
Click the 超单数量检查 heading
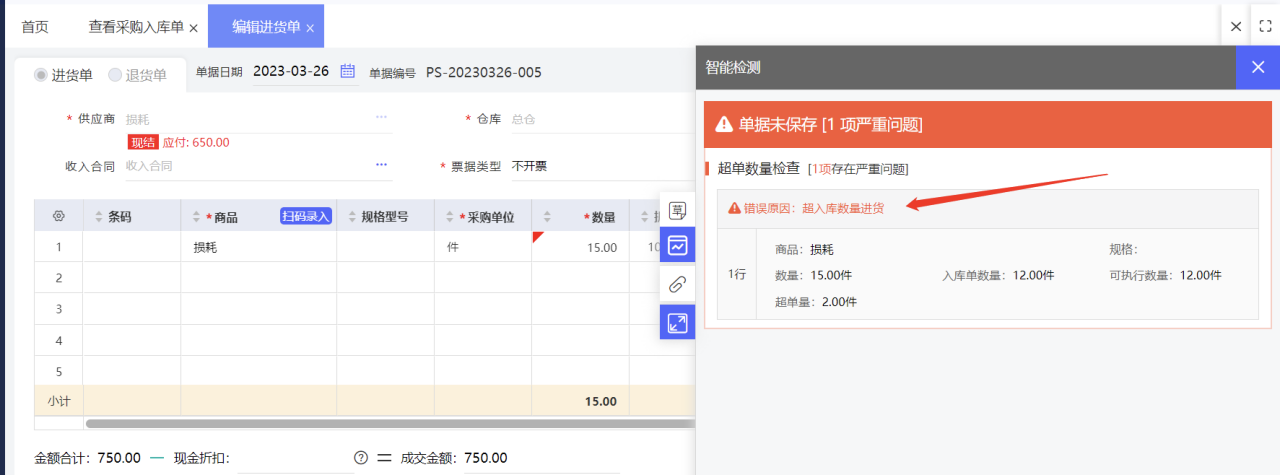coord(758,168)
